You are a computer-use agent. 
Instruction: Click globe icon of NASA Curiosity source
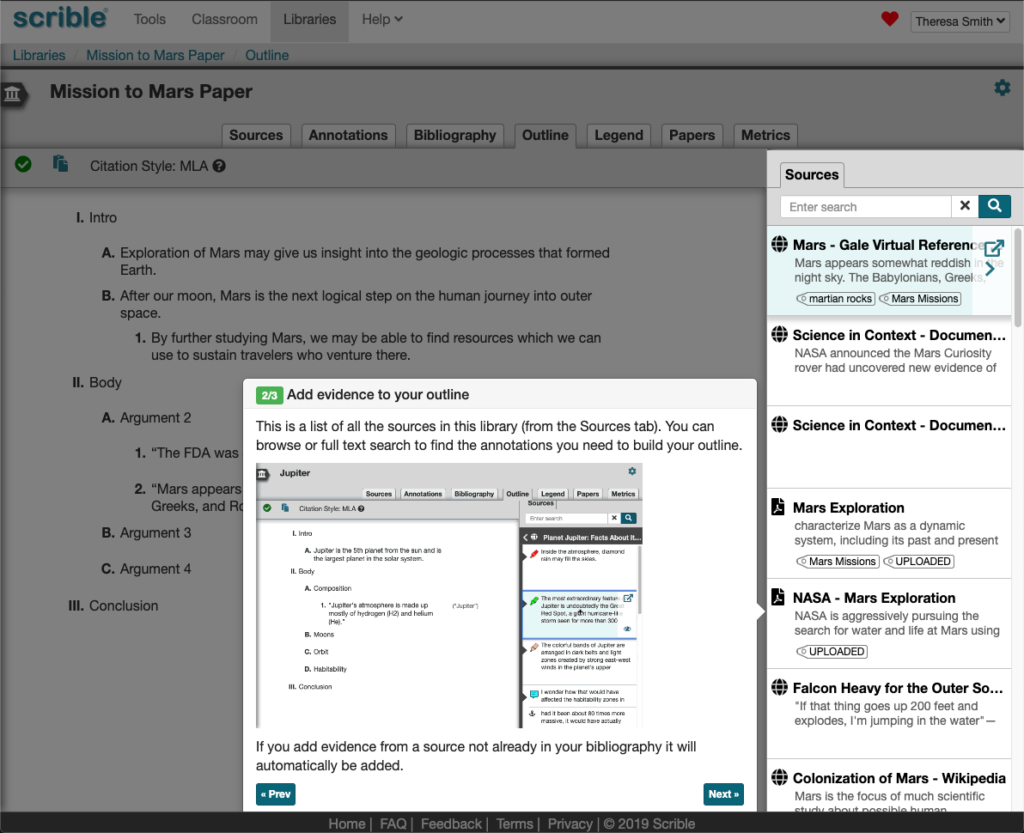(779, 334)
